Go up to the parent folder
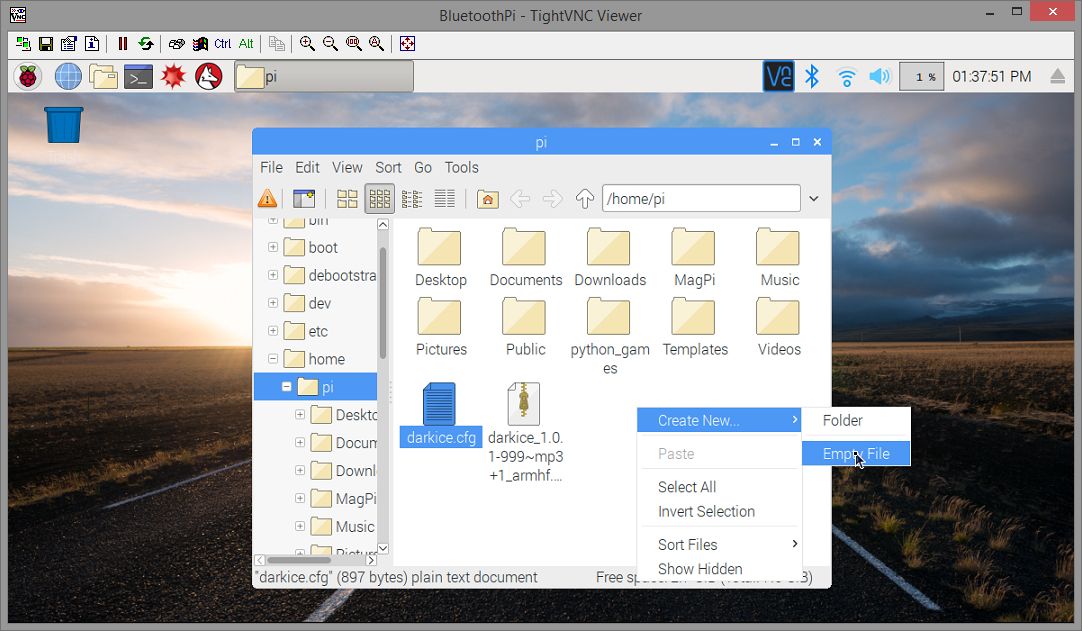1082x631 pixels. pyautogui.click(x=584, y=199)
